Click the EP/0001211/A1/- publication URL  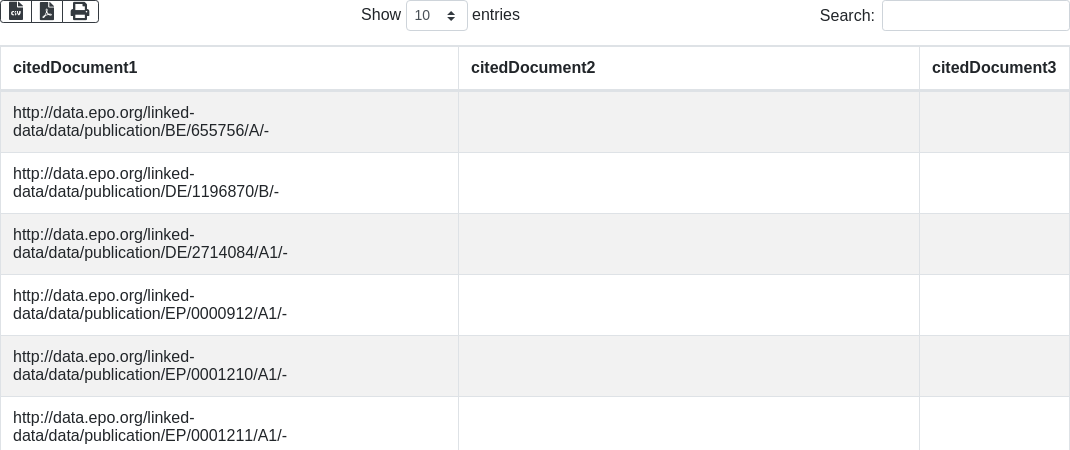click(x=150, y=427)
